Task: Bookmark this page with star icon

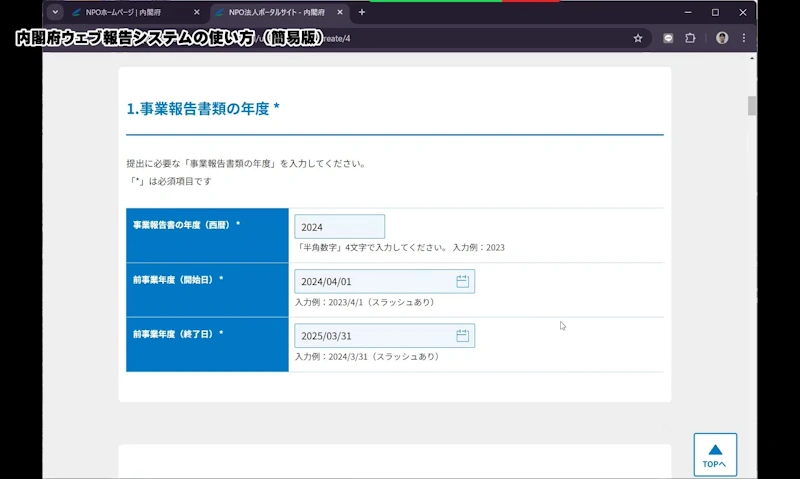Action: pyautogui.click(x=638, y=38)
